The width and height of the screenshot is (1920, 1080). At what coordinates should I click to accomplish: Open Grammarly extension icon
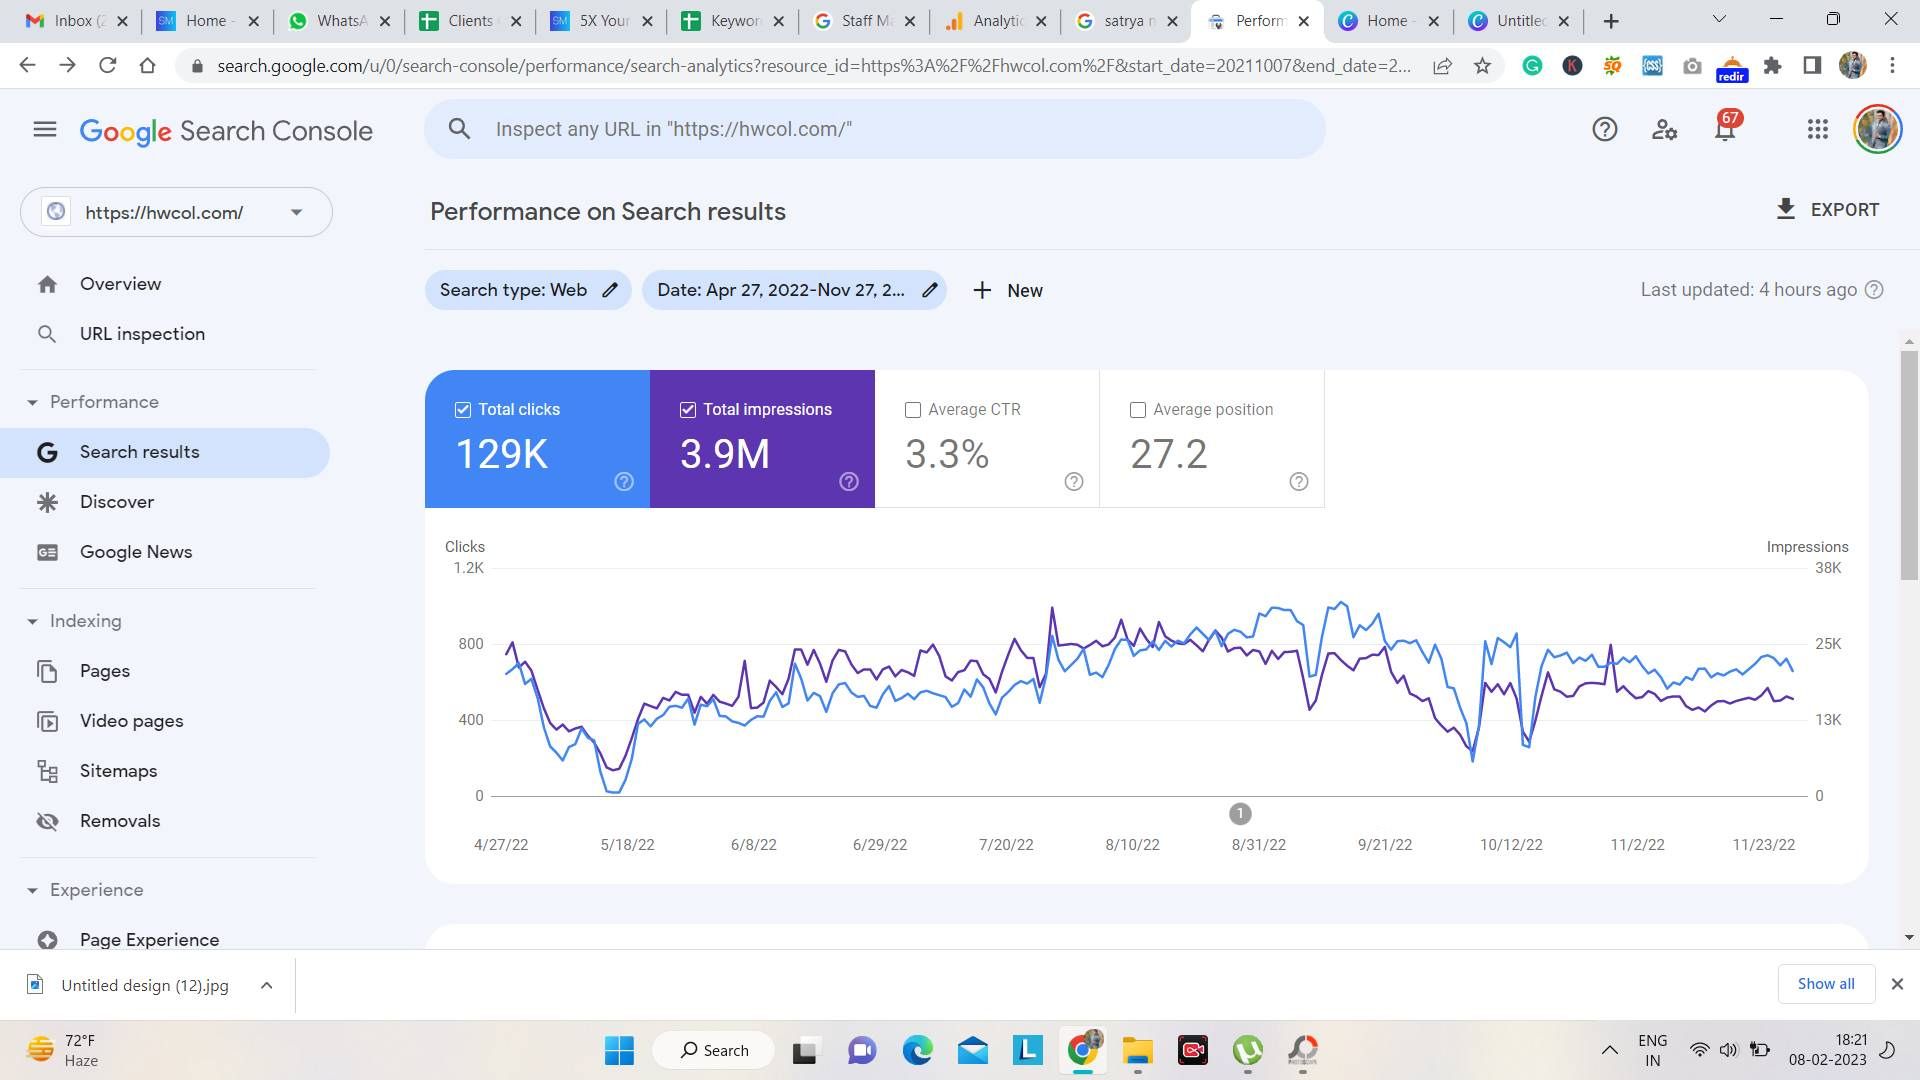[1532, 66]
